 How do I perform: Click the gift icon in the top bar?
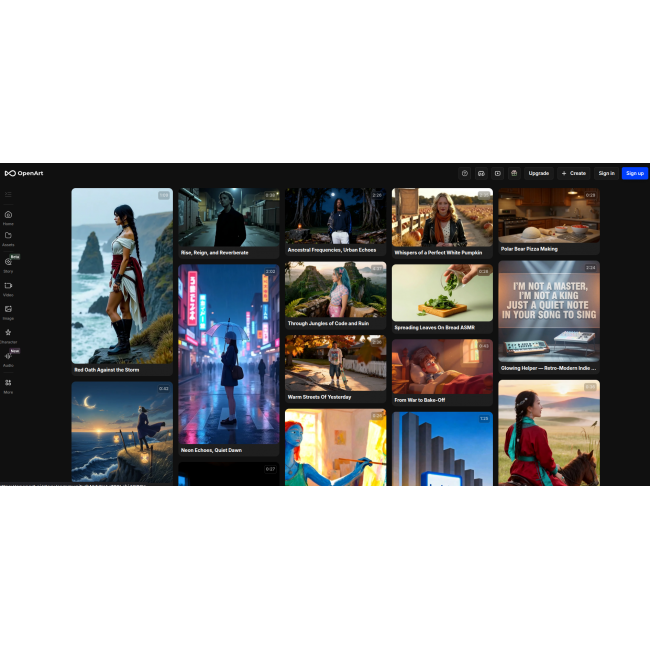click(x=513, y=173)
